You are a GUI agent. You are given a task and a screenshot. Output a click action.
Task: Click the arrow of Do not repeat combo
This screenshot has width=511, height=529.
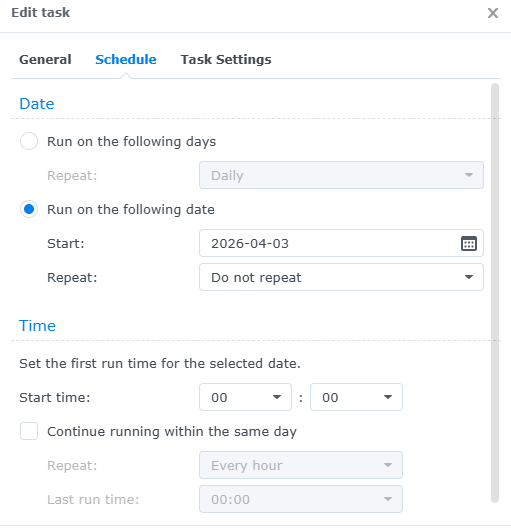pyautogui.click(x=469, y=277)
